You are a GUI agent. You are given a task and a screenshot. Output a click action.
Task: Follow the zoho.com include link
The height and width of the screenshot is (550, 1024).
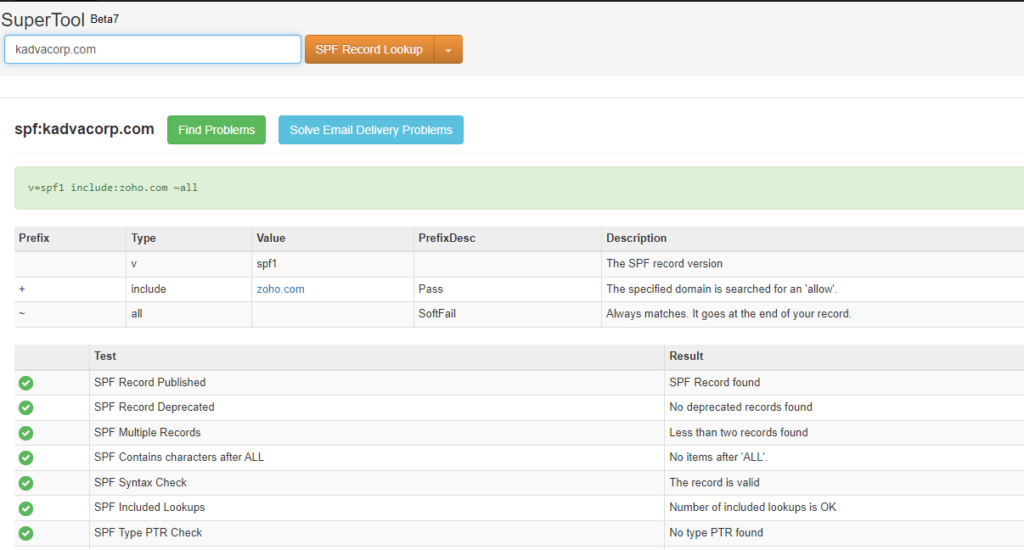click(280, 289)
